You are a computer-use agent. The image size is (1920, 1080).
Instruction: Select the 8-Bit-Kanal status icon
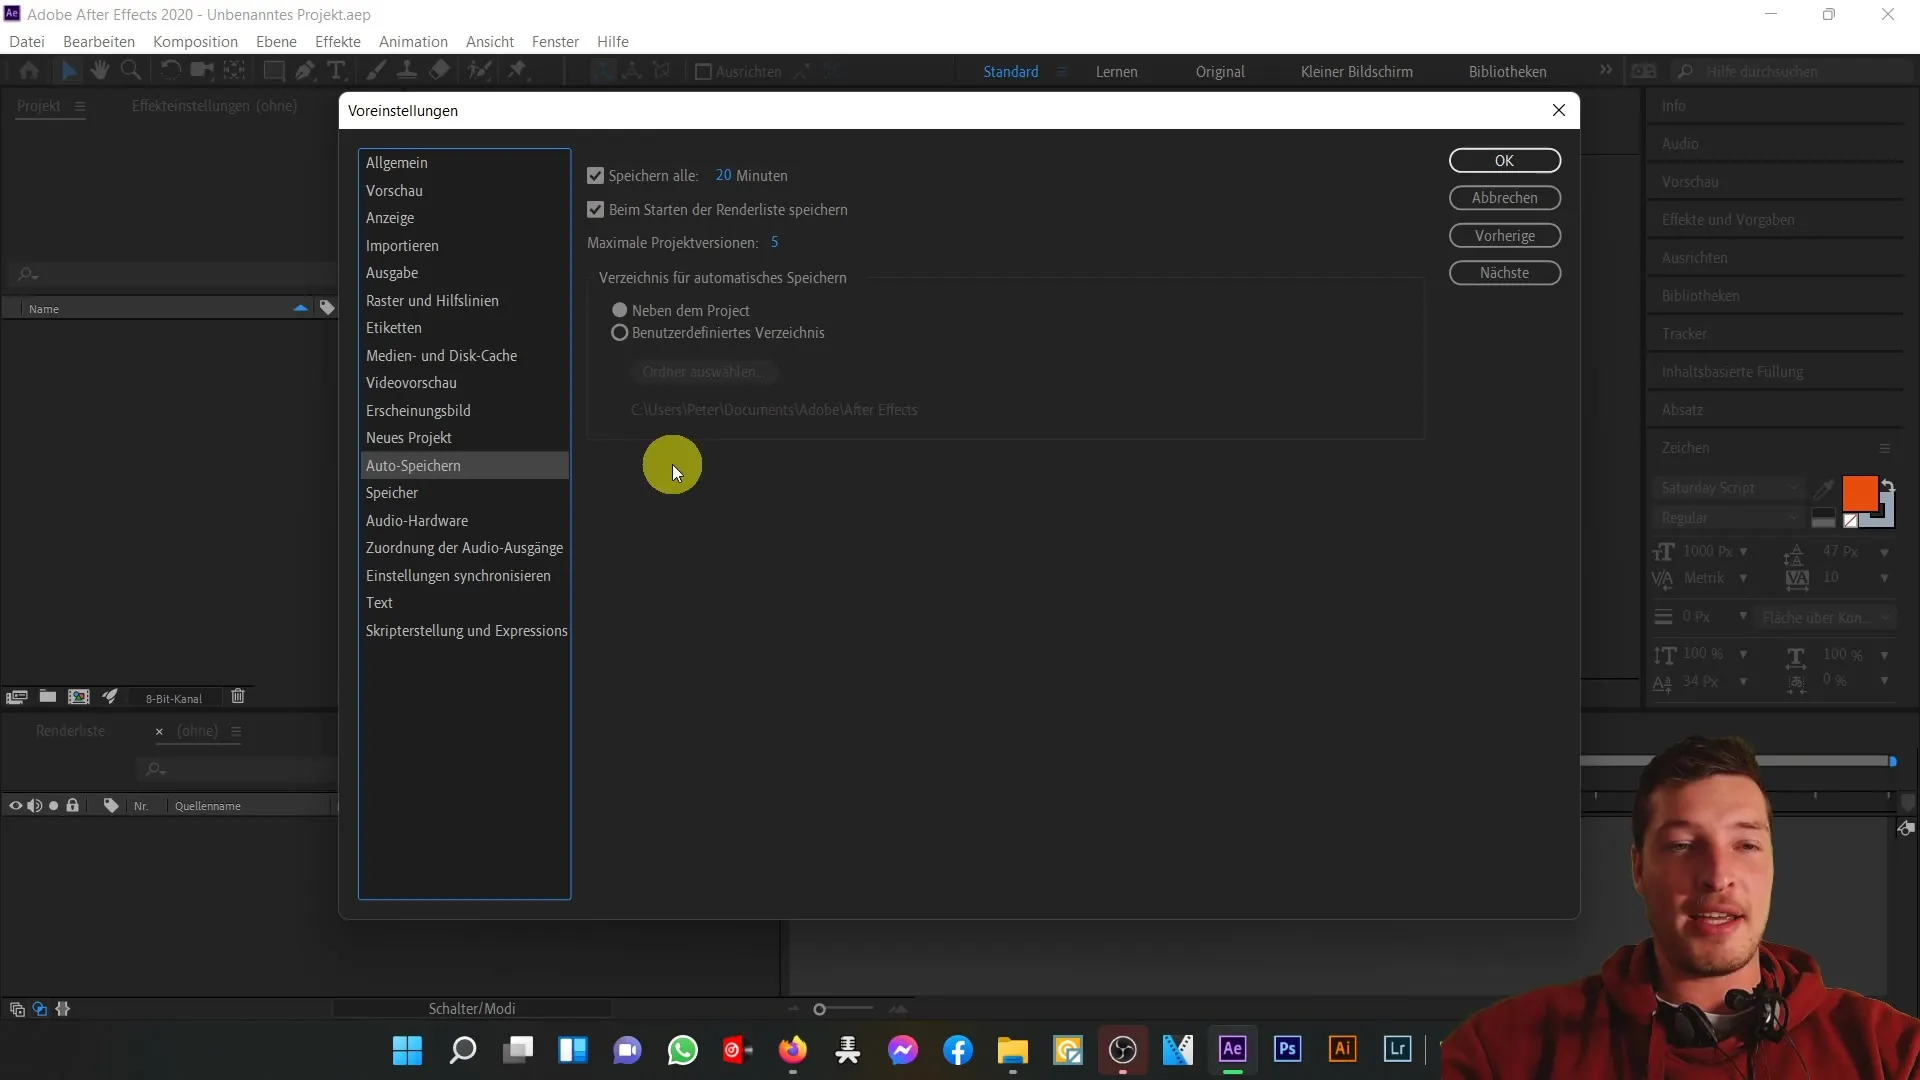(173, 698)
